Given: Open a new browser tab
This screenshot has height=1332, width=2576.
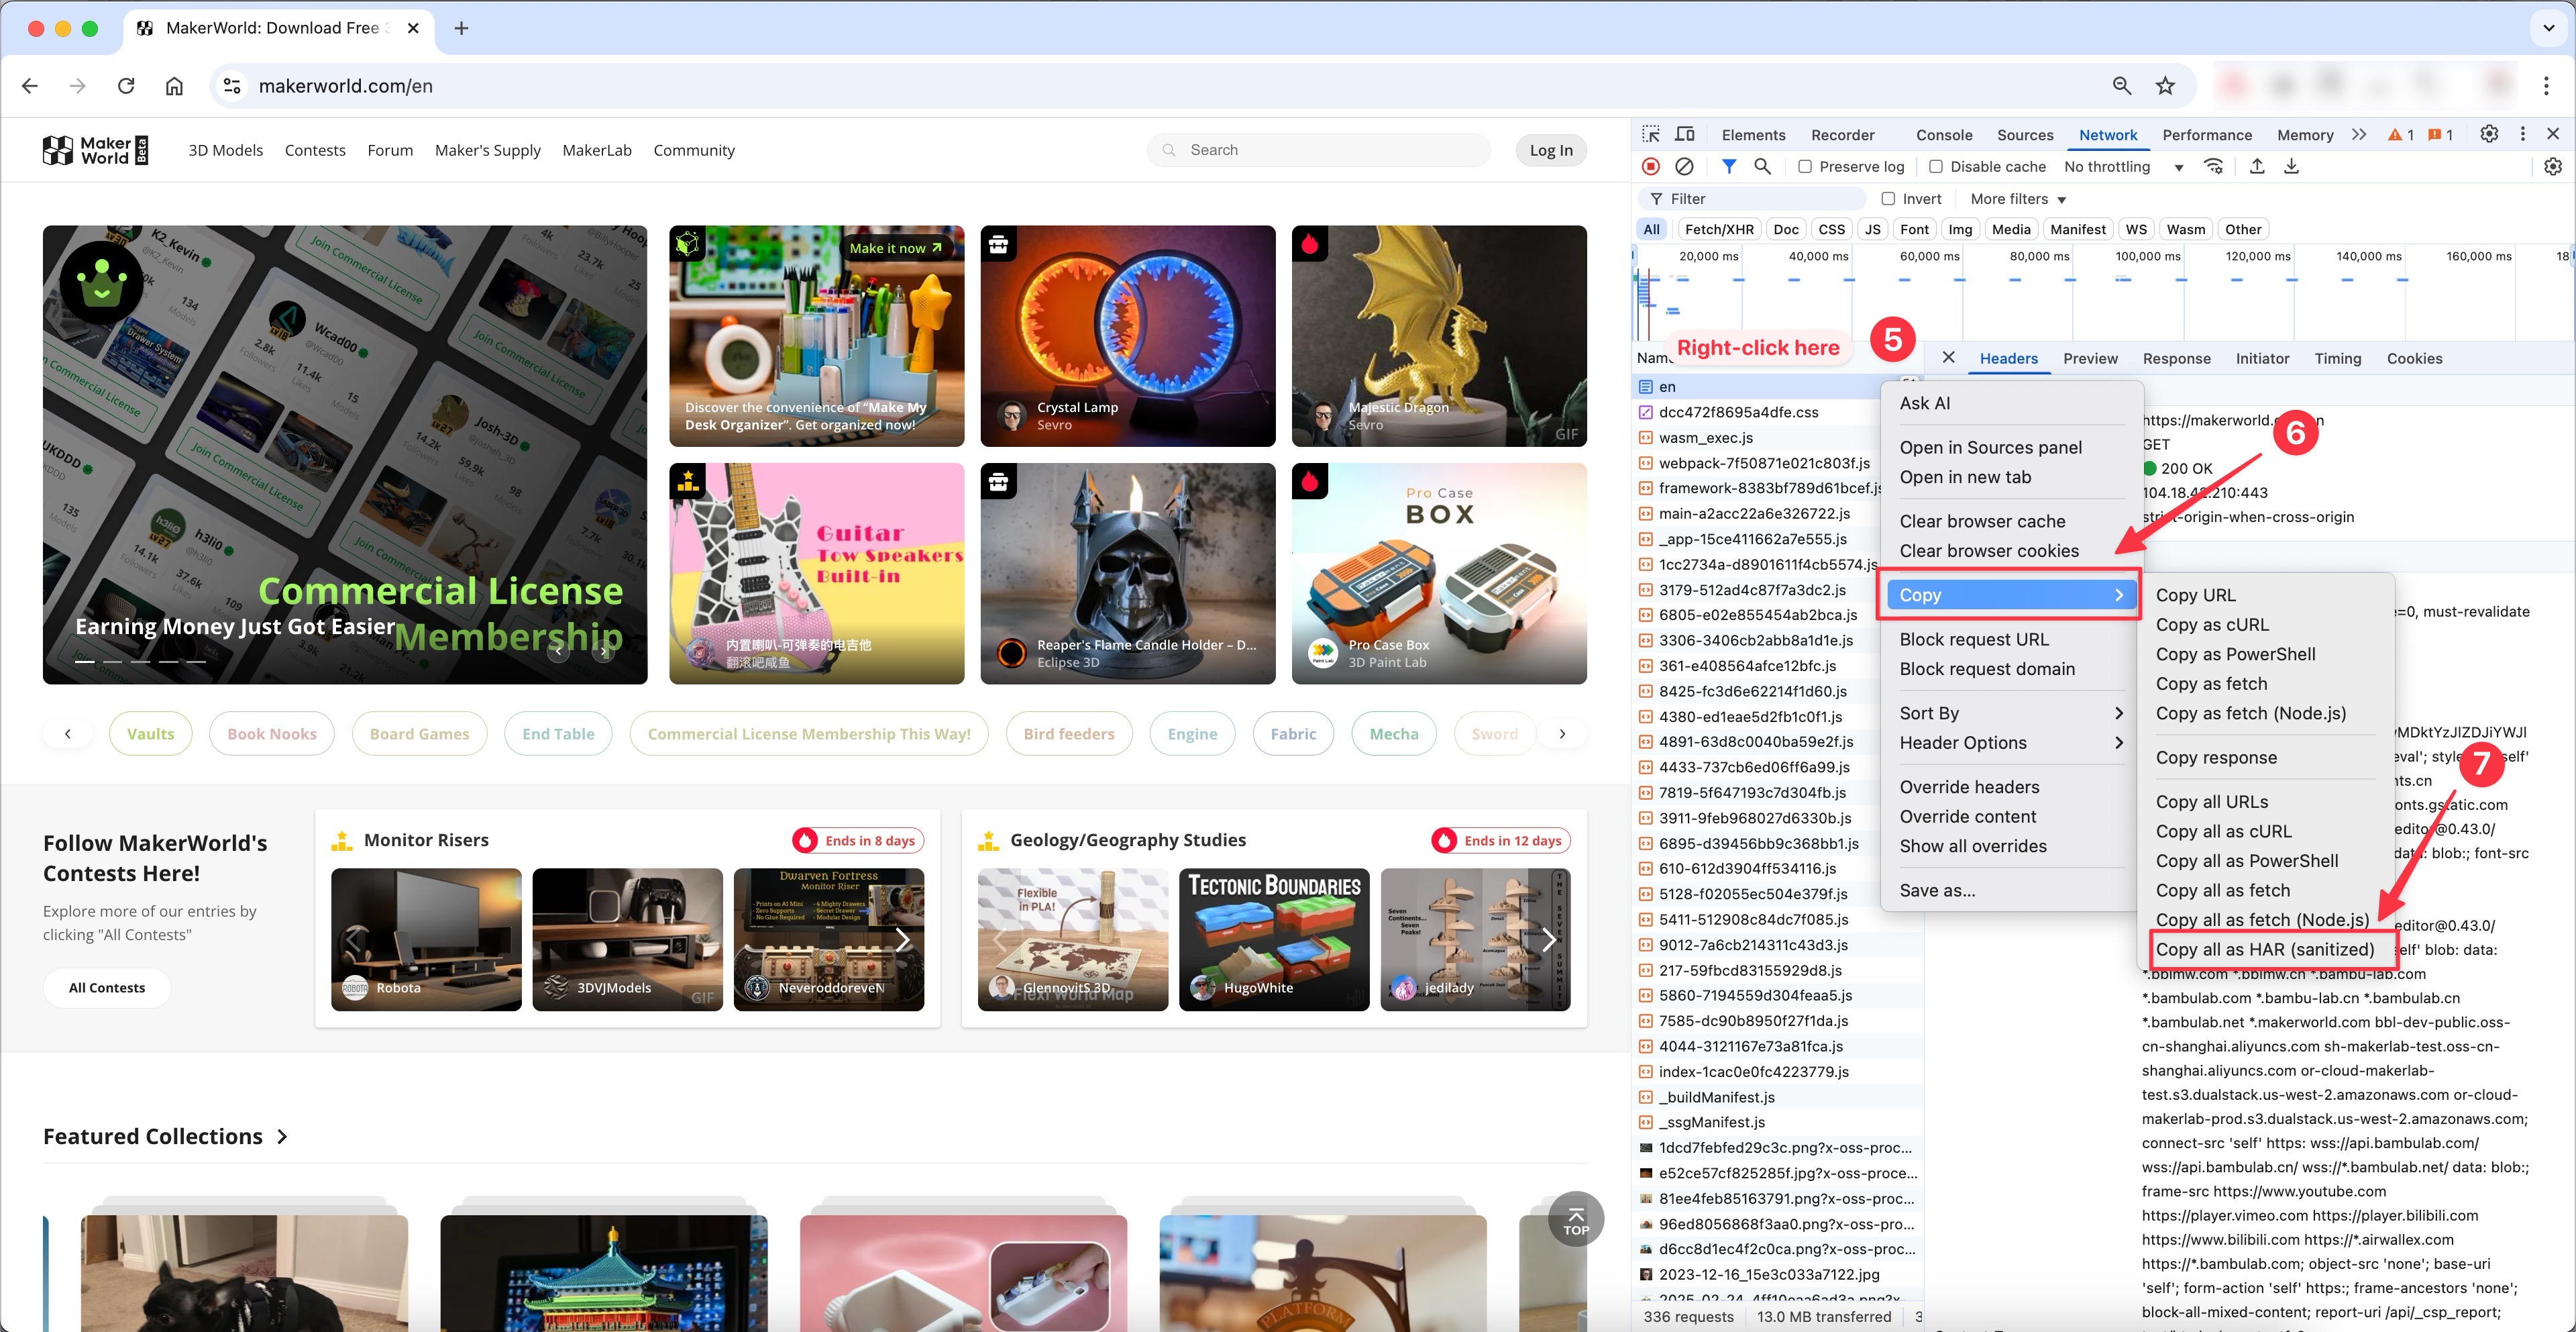Looking at the screenshot, I should point(461,28).
